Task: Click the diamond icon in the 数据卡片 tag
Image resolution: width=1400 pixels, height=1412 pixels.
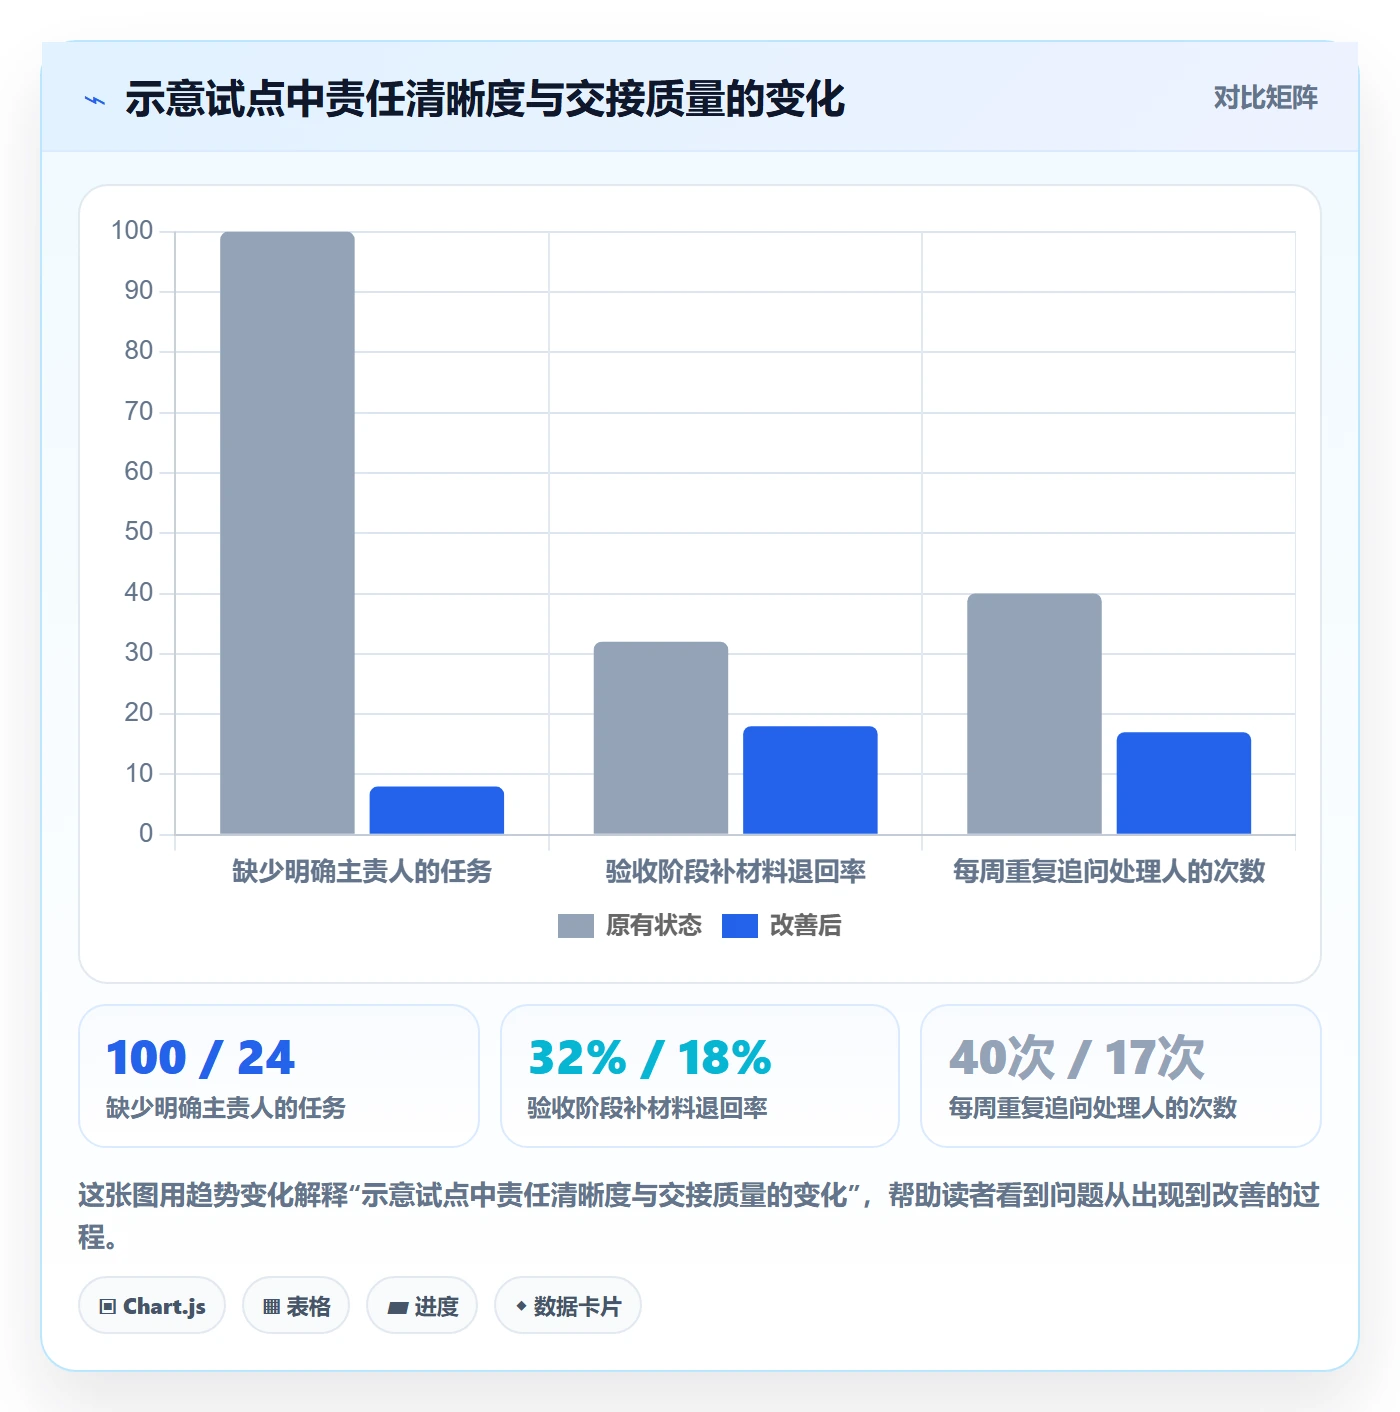Action: (x=521, y=1306)
